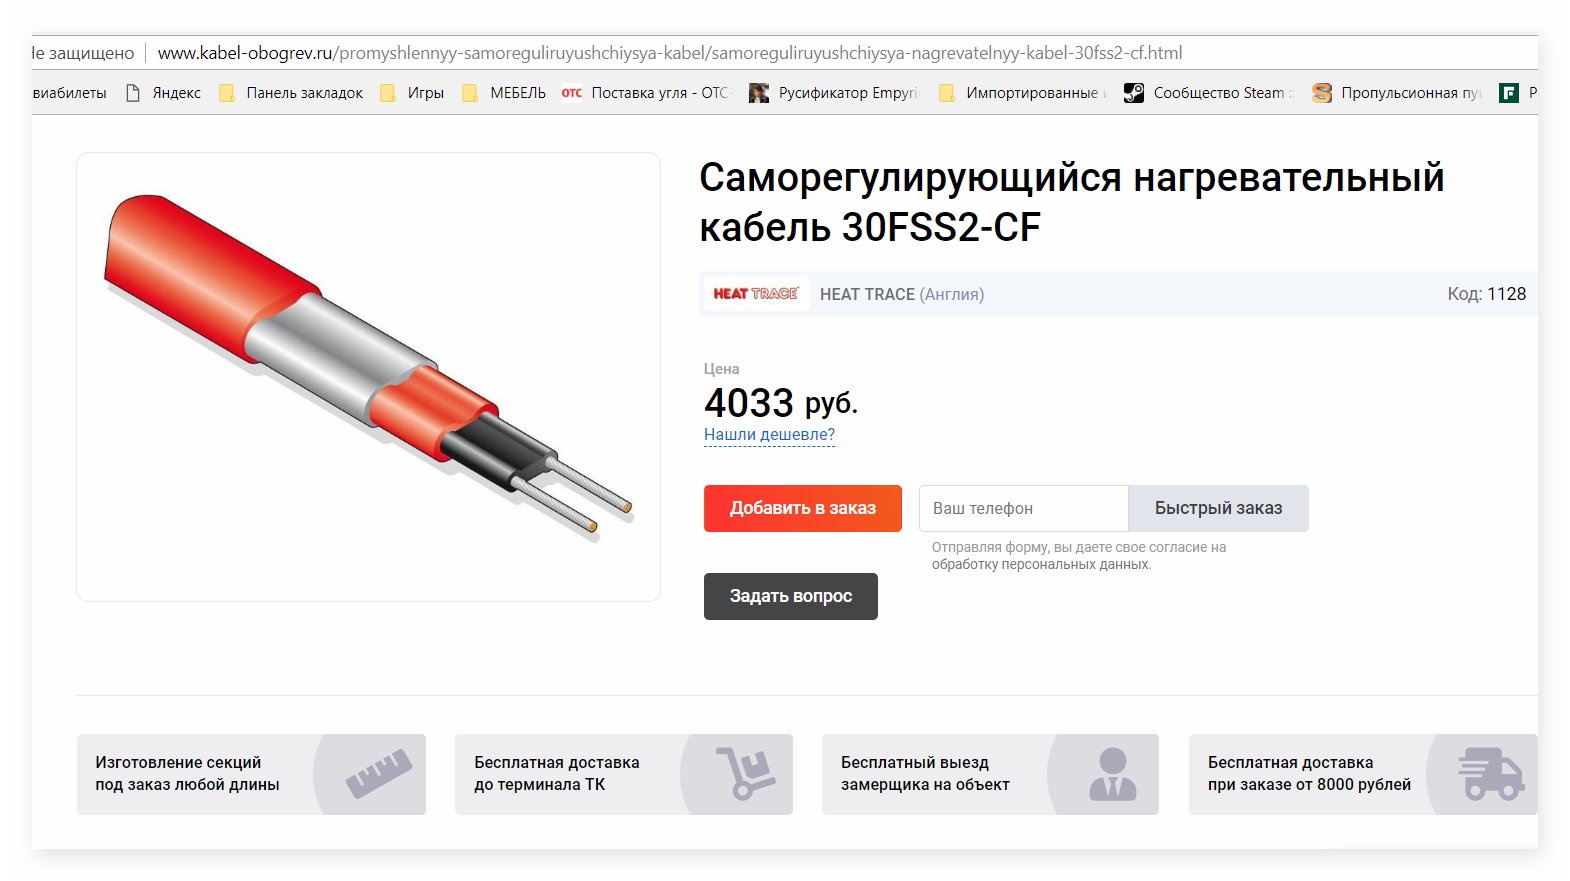The width and height of the screenshot is (1570, 881).
Task: Open the Русификатор Empyrion bookmark
Action: click(x=834, y=93)
